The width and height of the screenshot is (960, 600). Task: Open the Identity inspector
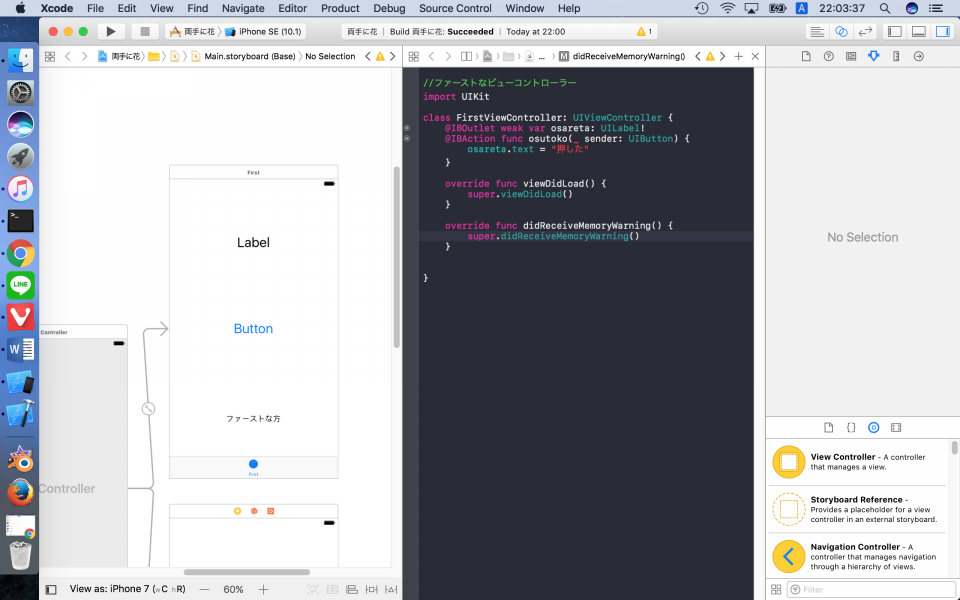[851, 56]
